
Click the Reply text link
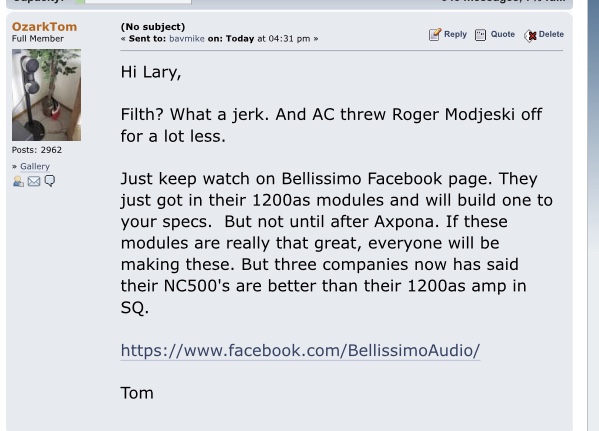pos(455,34)
